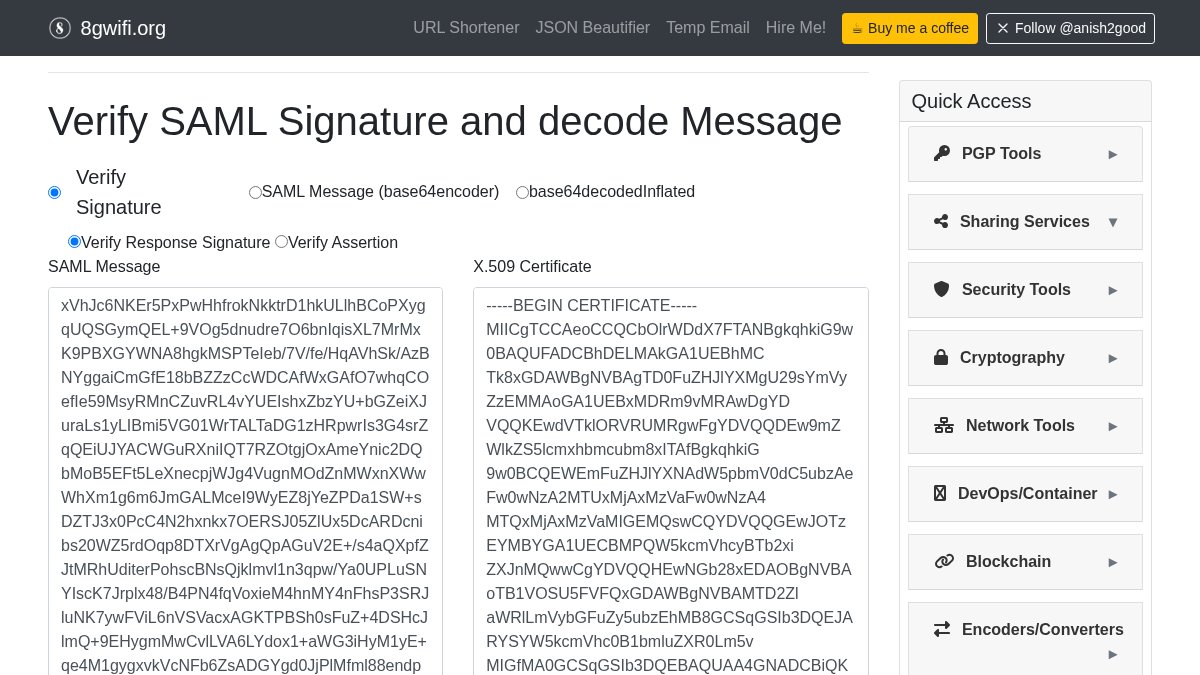Image resolution: width=1200 pixels, height=675 pixels.
Task: Click the DevOps/Container mobile icon
Action: click(x=940, y=493)
